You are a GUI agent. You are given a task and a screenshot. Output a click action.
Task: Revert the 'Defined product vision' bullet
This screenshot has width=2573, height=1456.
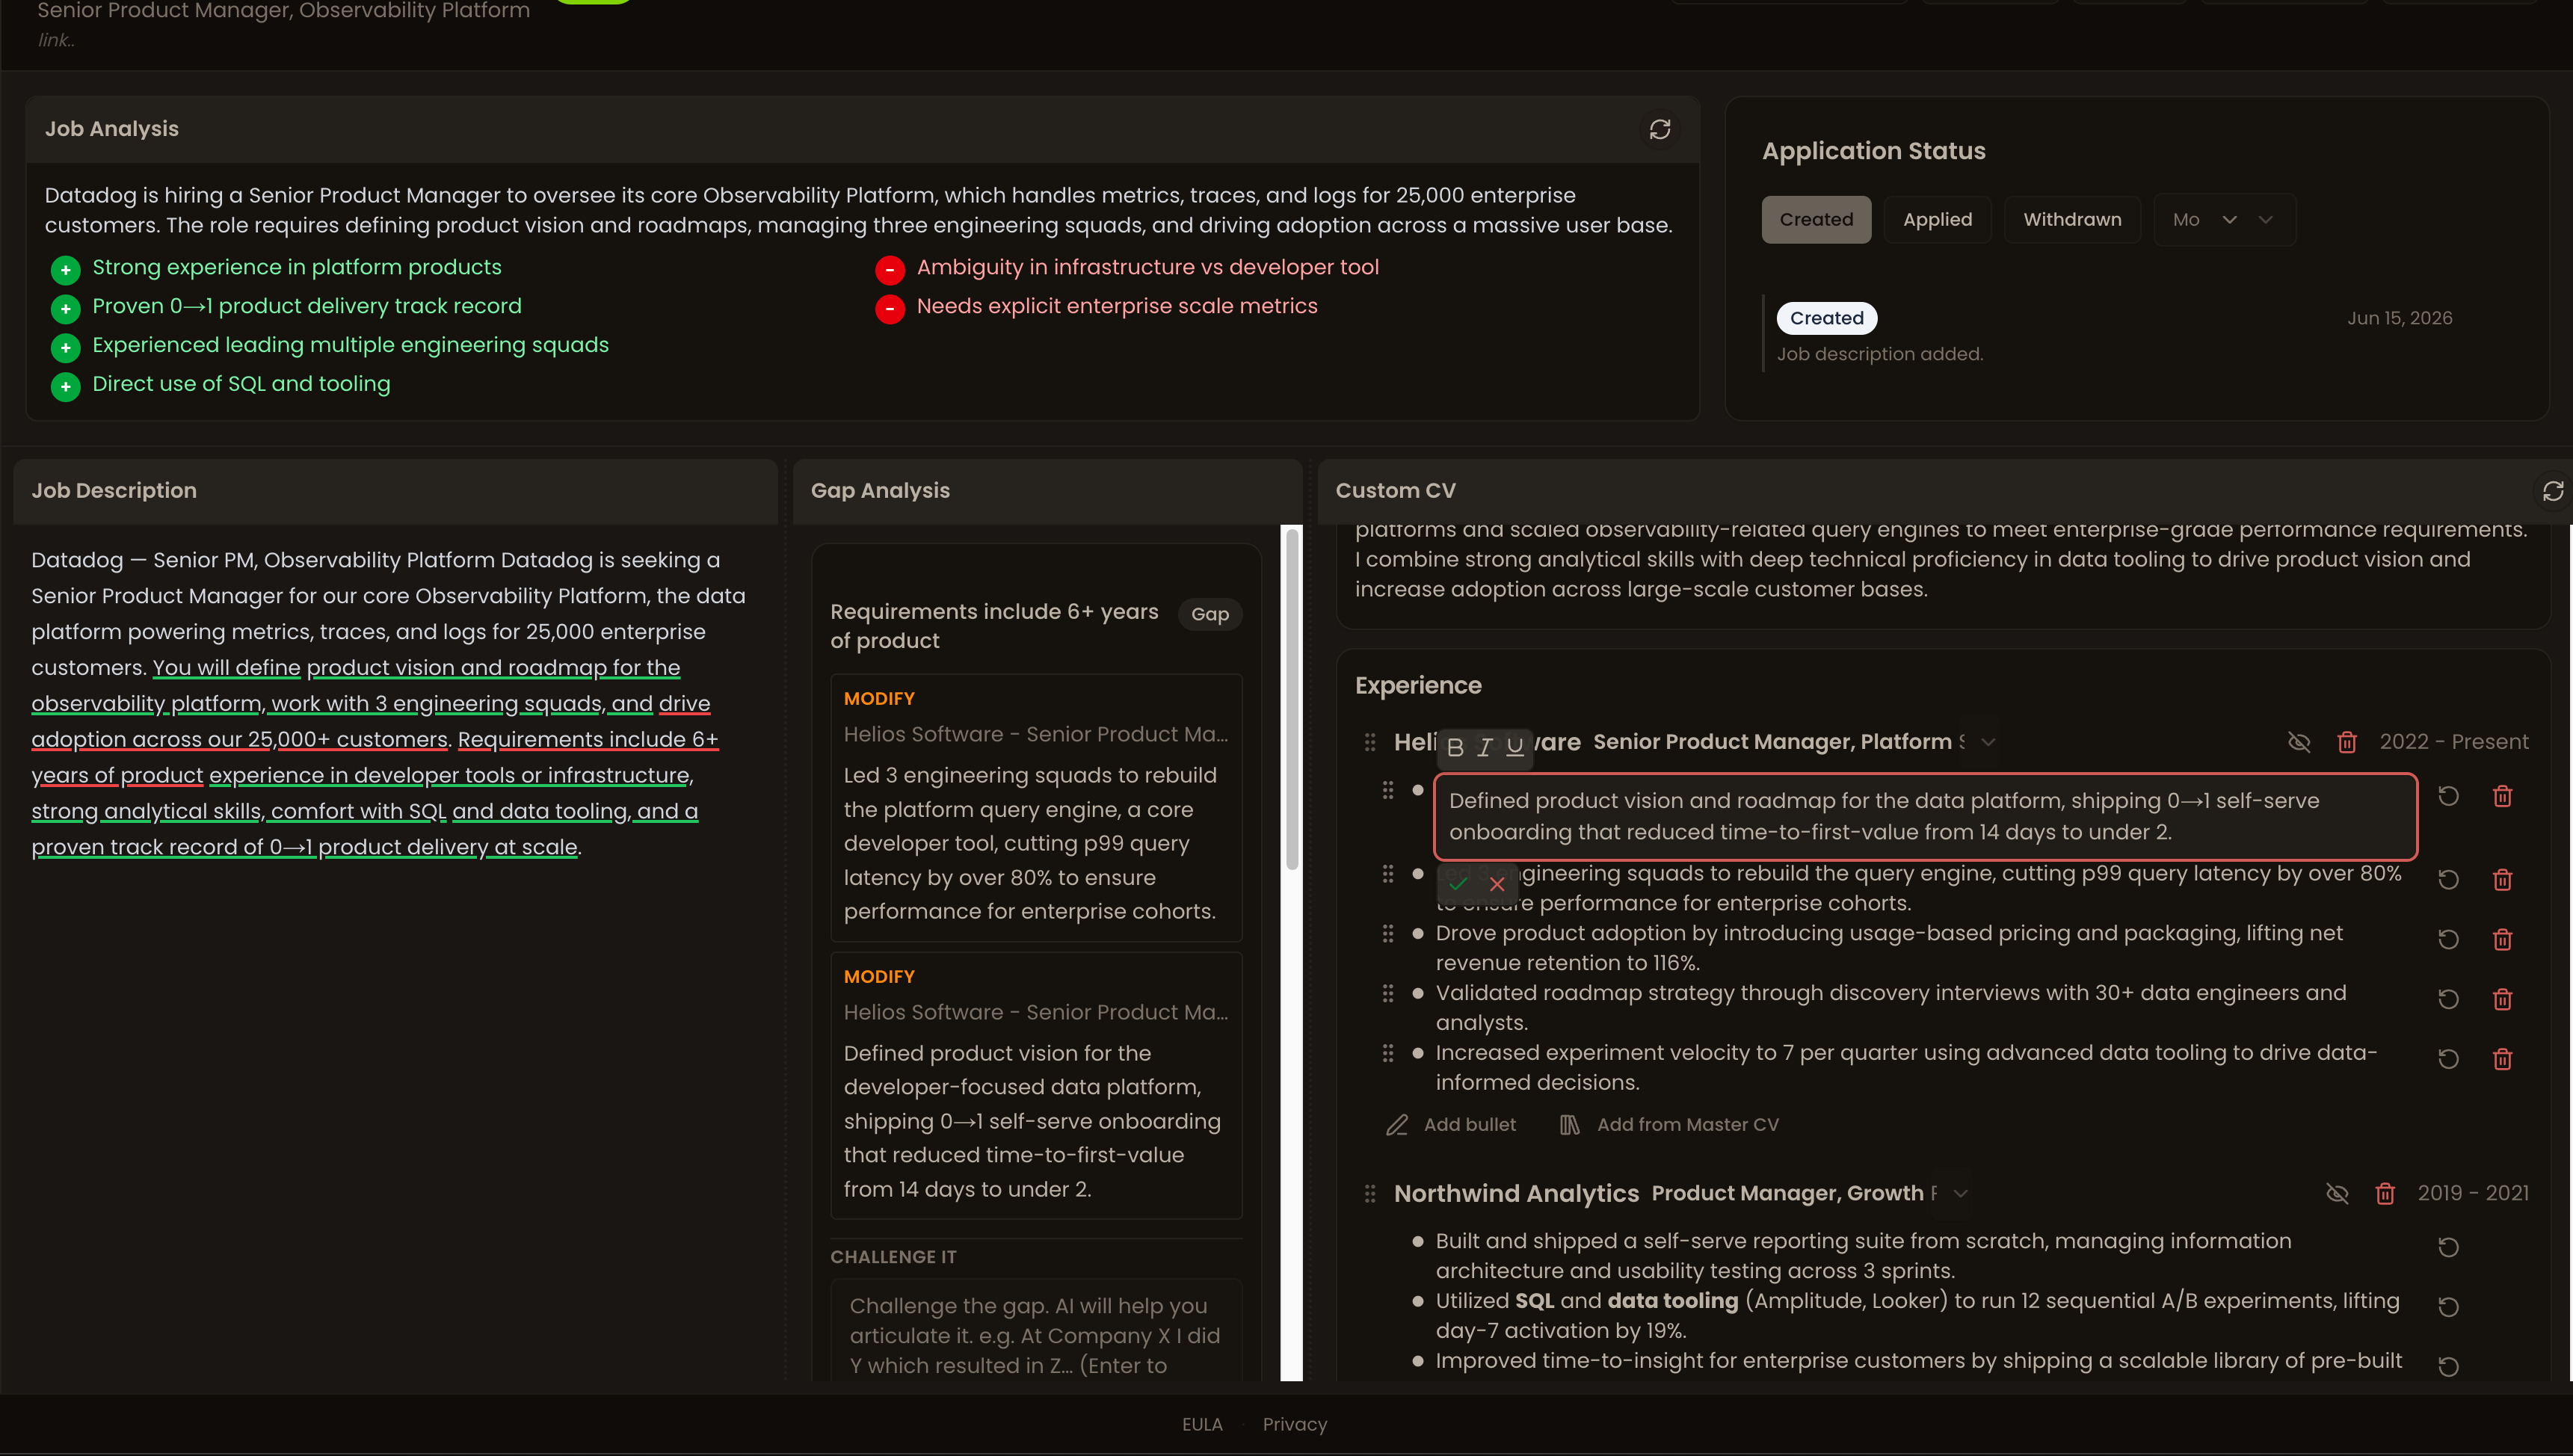click(2448, 796)
